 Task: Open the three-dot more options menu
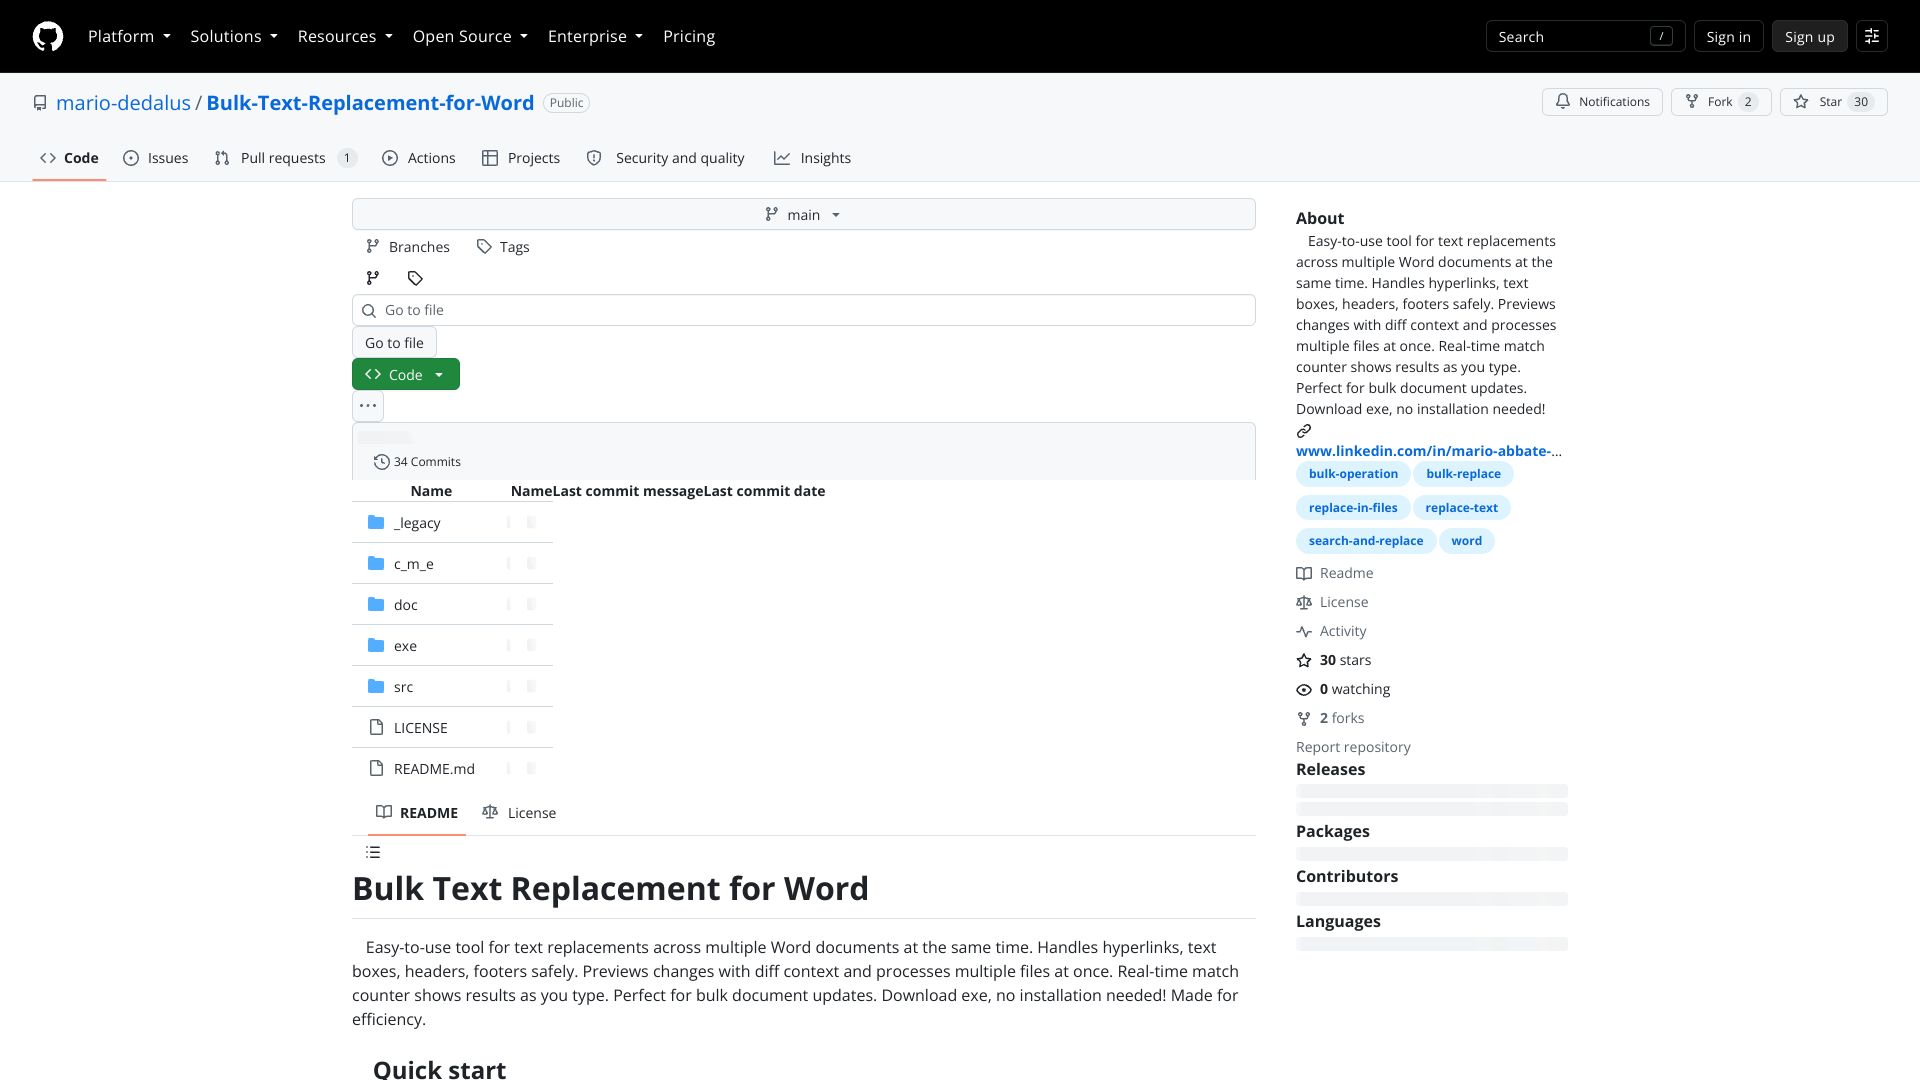(368, 406)
